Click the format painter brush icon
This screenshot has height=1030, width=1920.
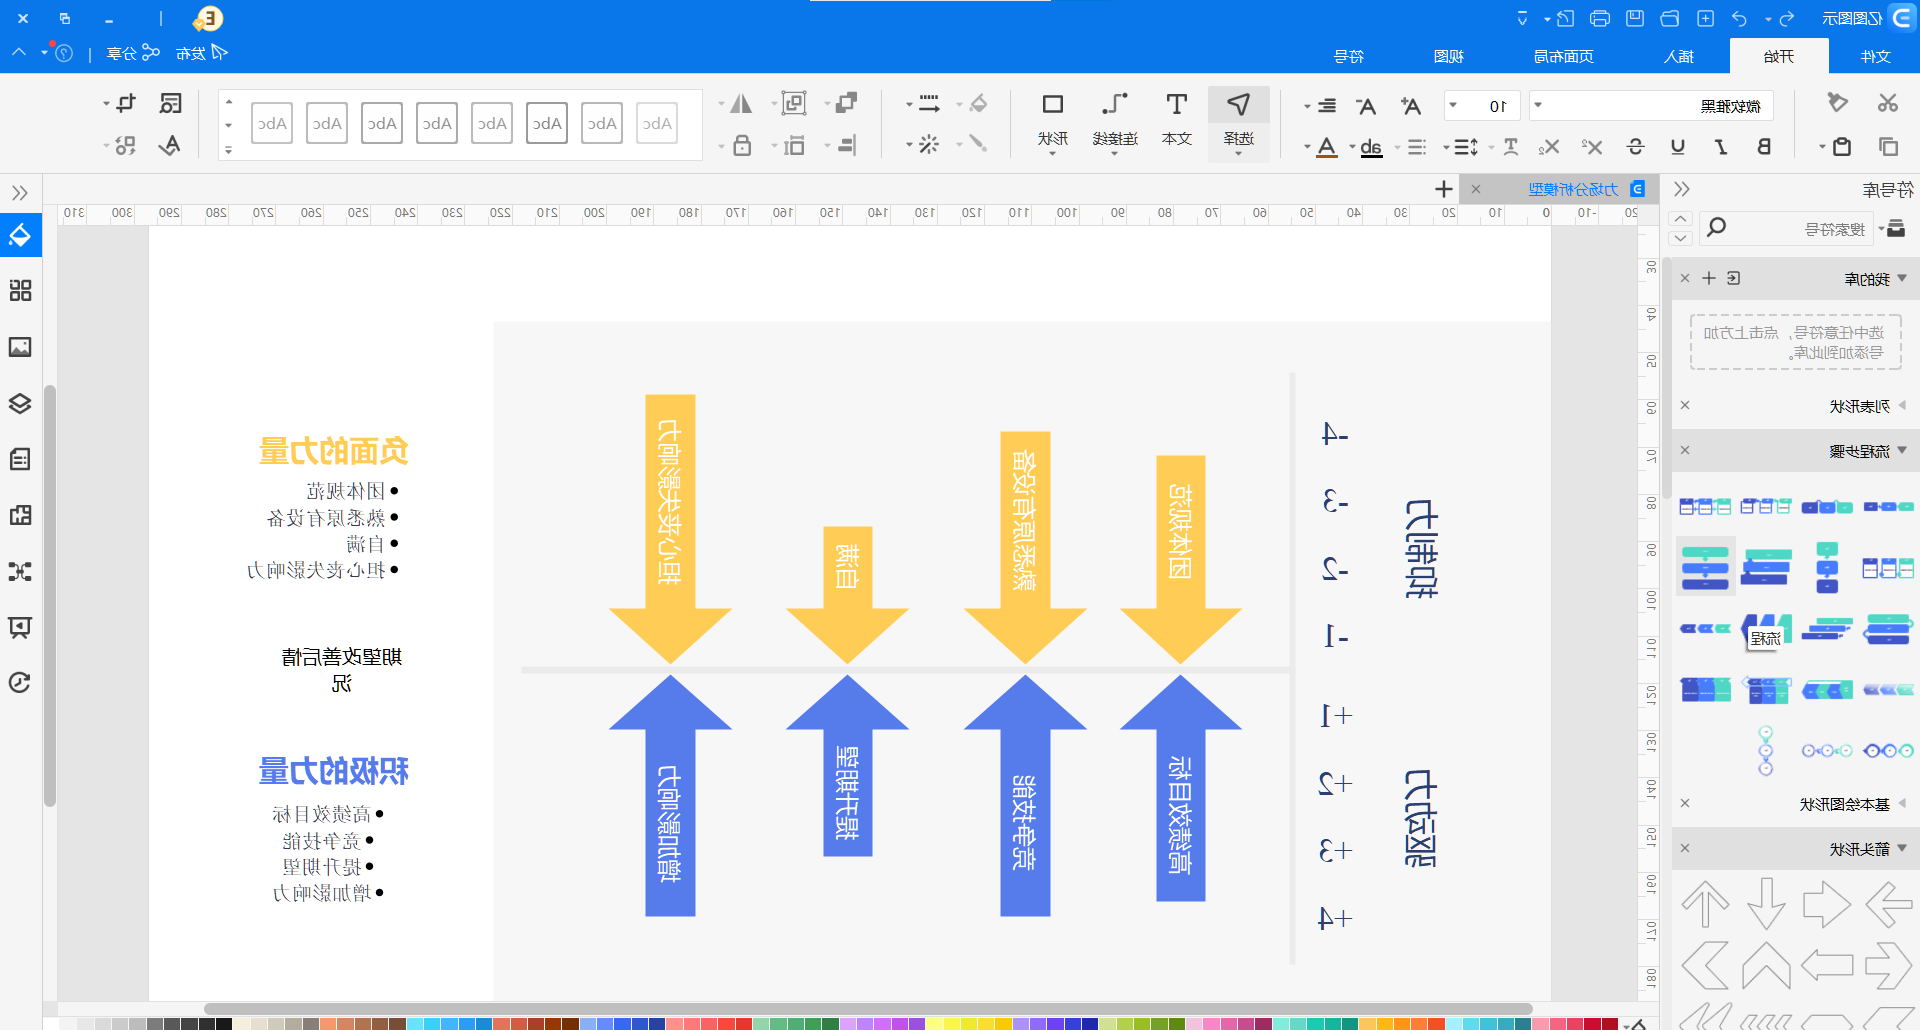pyautogui.click(x=1837, y=103)
